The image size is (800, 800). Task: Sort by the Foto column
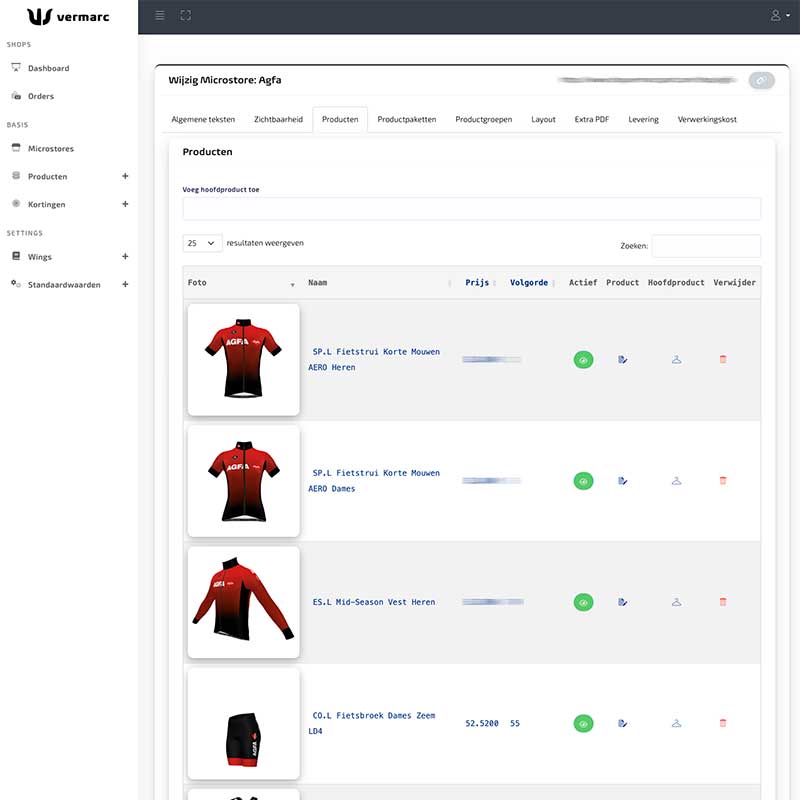pyautogui.click(x=242, y=283)
